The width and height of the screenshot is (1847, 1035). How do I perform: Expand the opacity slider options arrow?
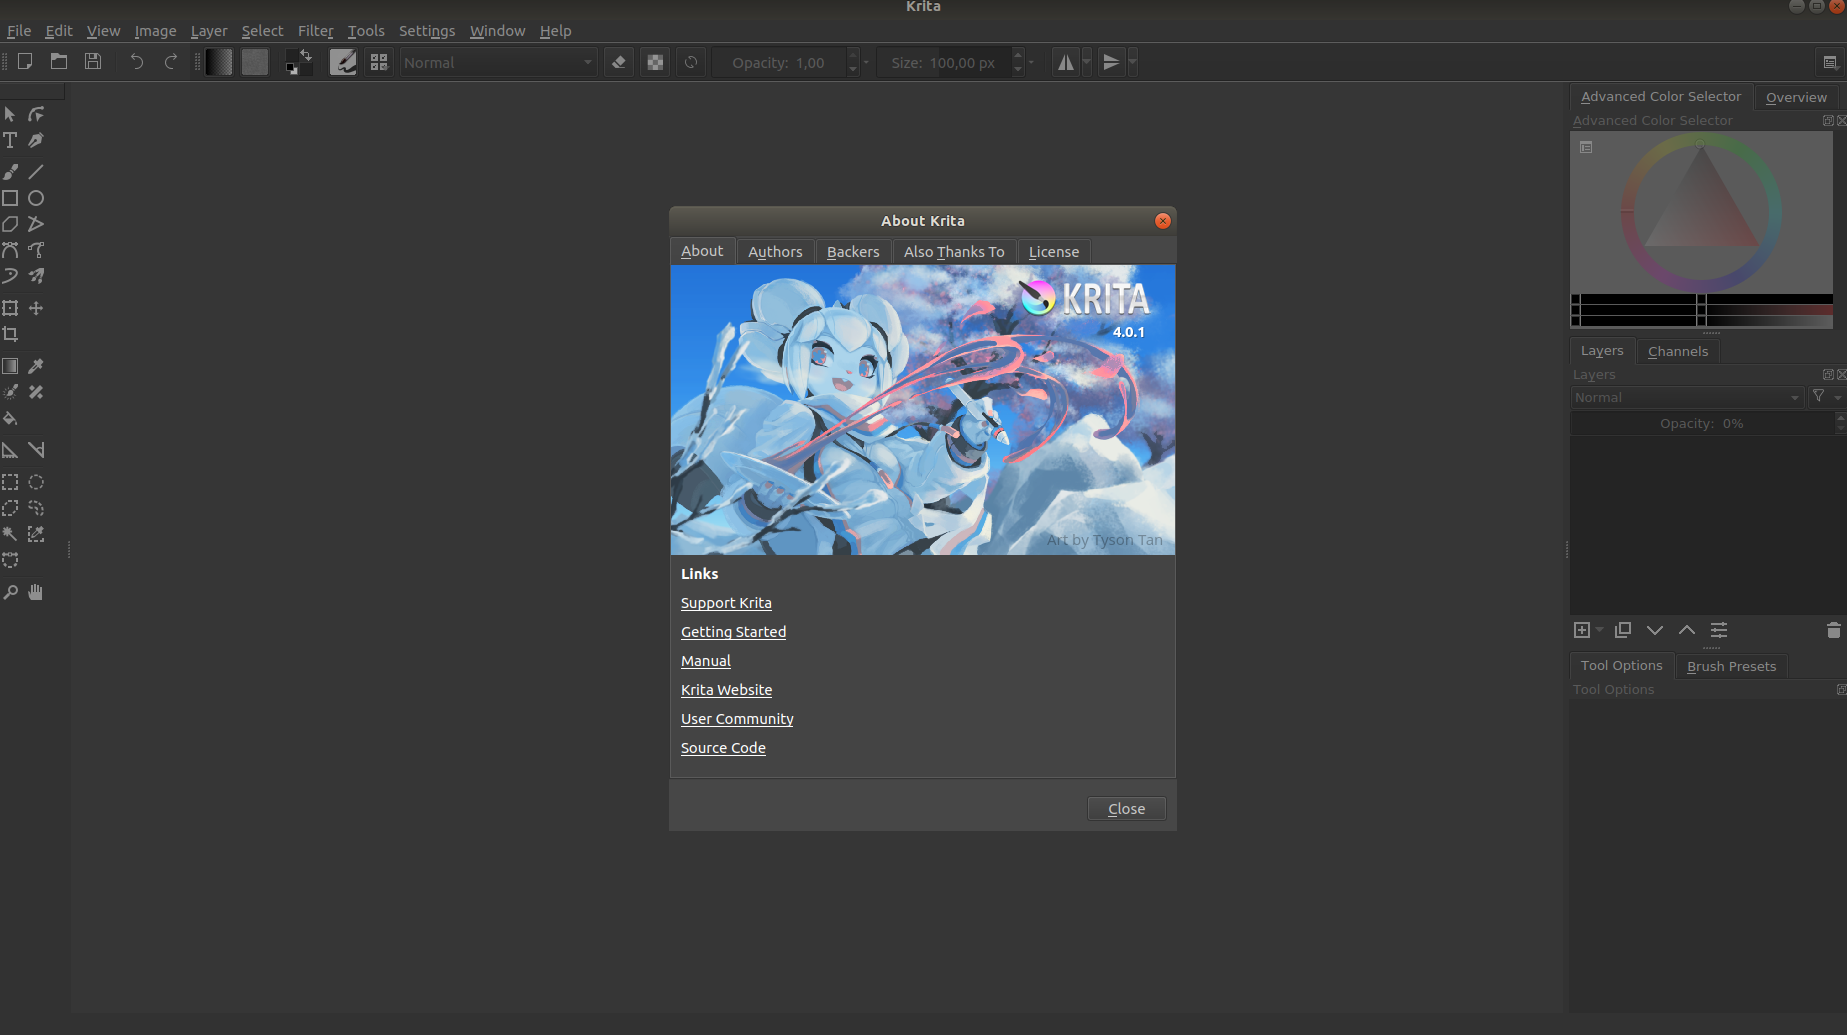point(866,62)
